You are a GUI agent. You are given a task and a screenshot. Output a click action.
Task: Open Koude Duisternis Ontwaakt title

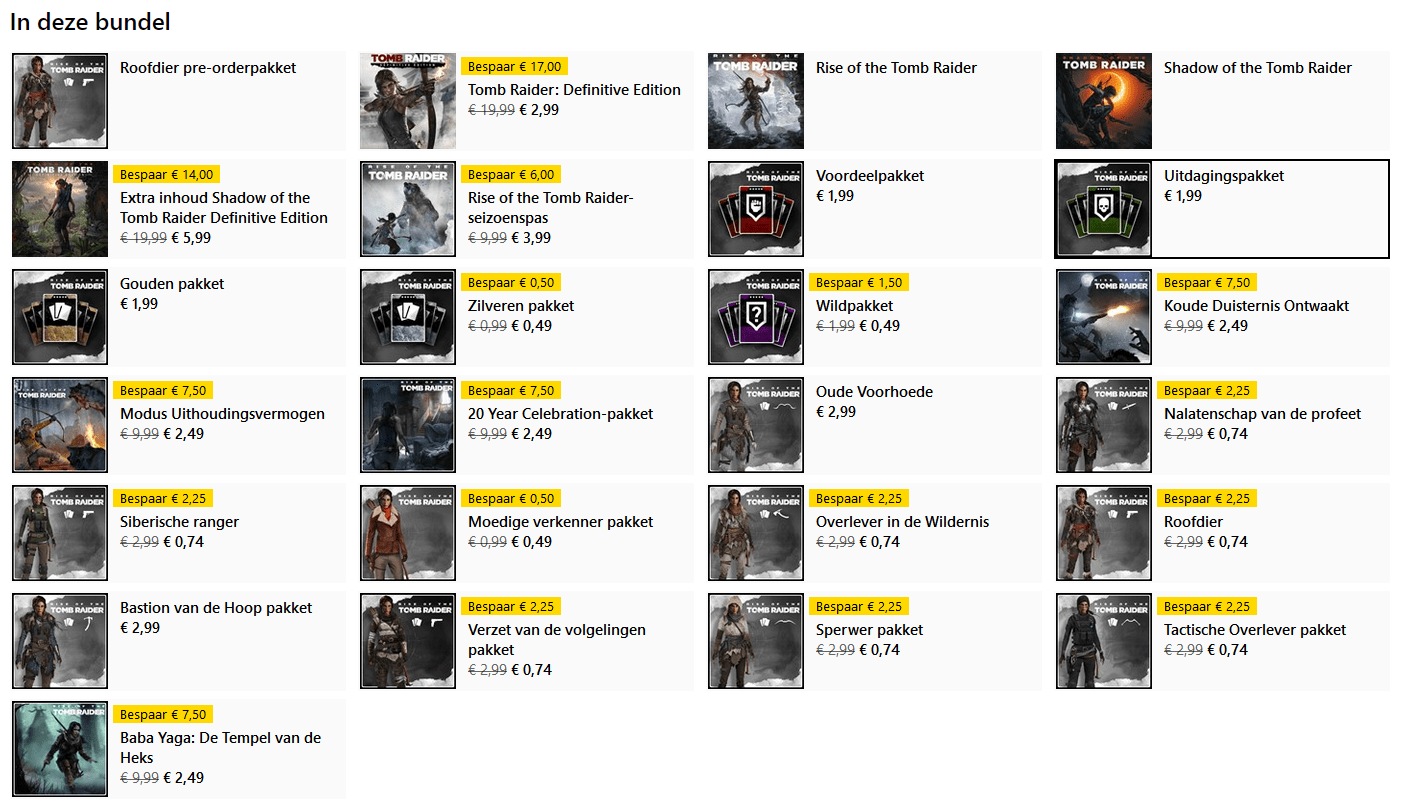pyautogui.click(x=1256, y=306)
